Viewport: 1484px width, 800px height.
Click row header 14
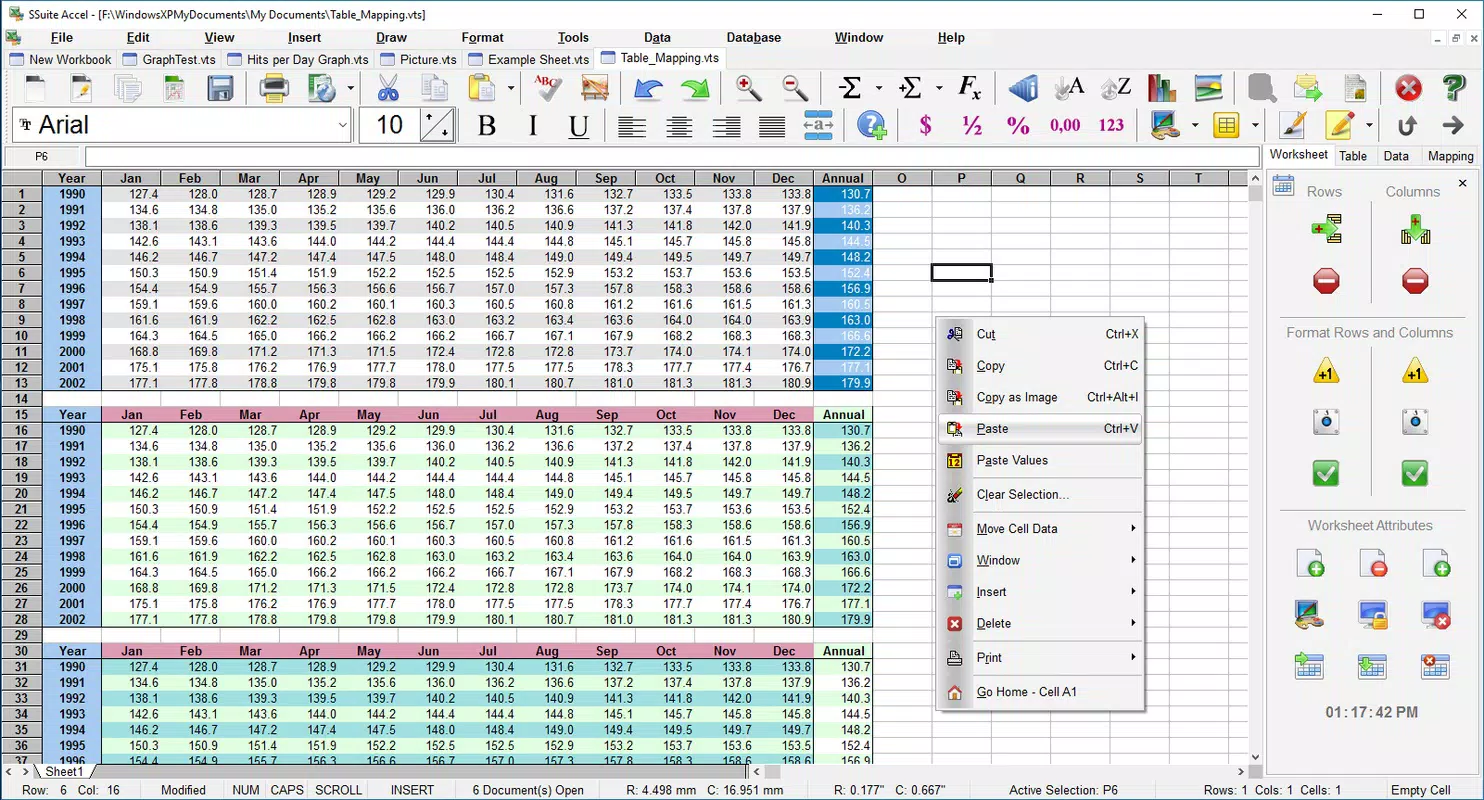(x=21, y=398)
